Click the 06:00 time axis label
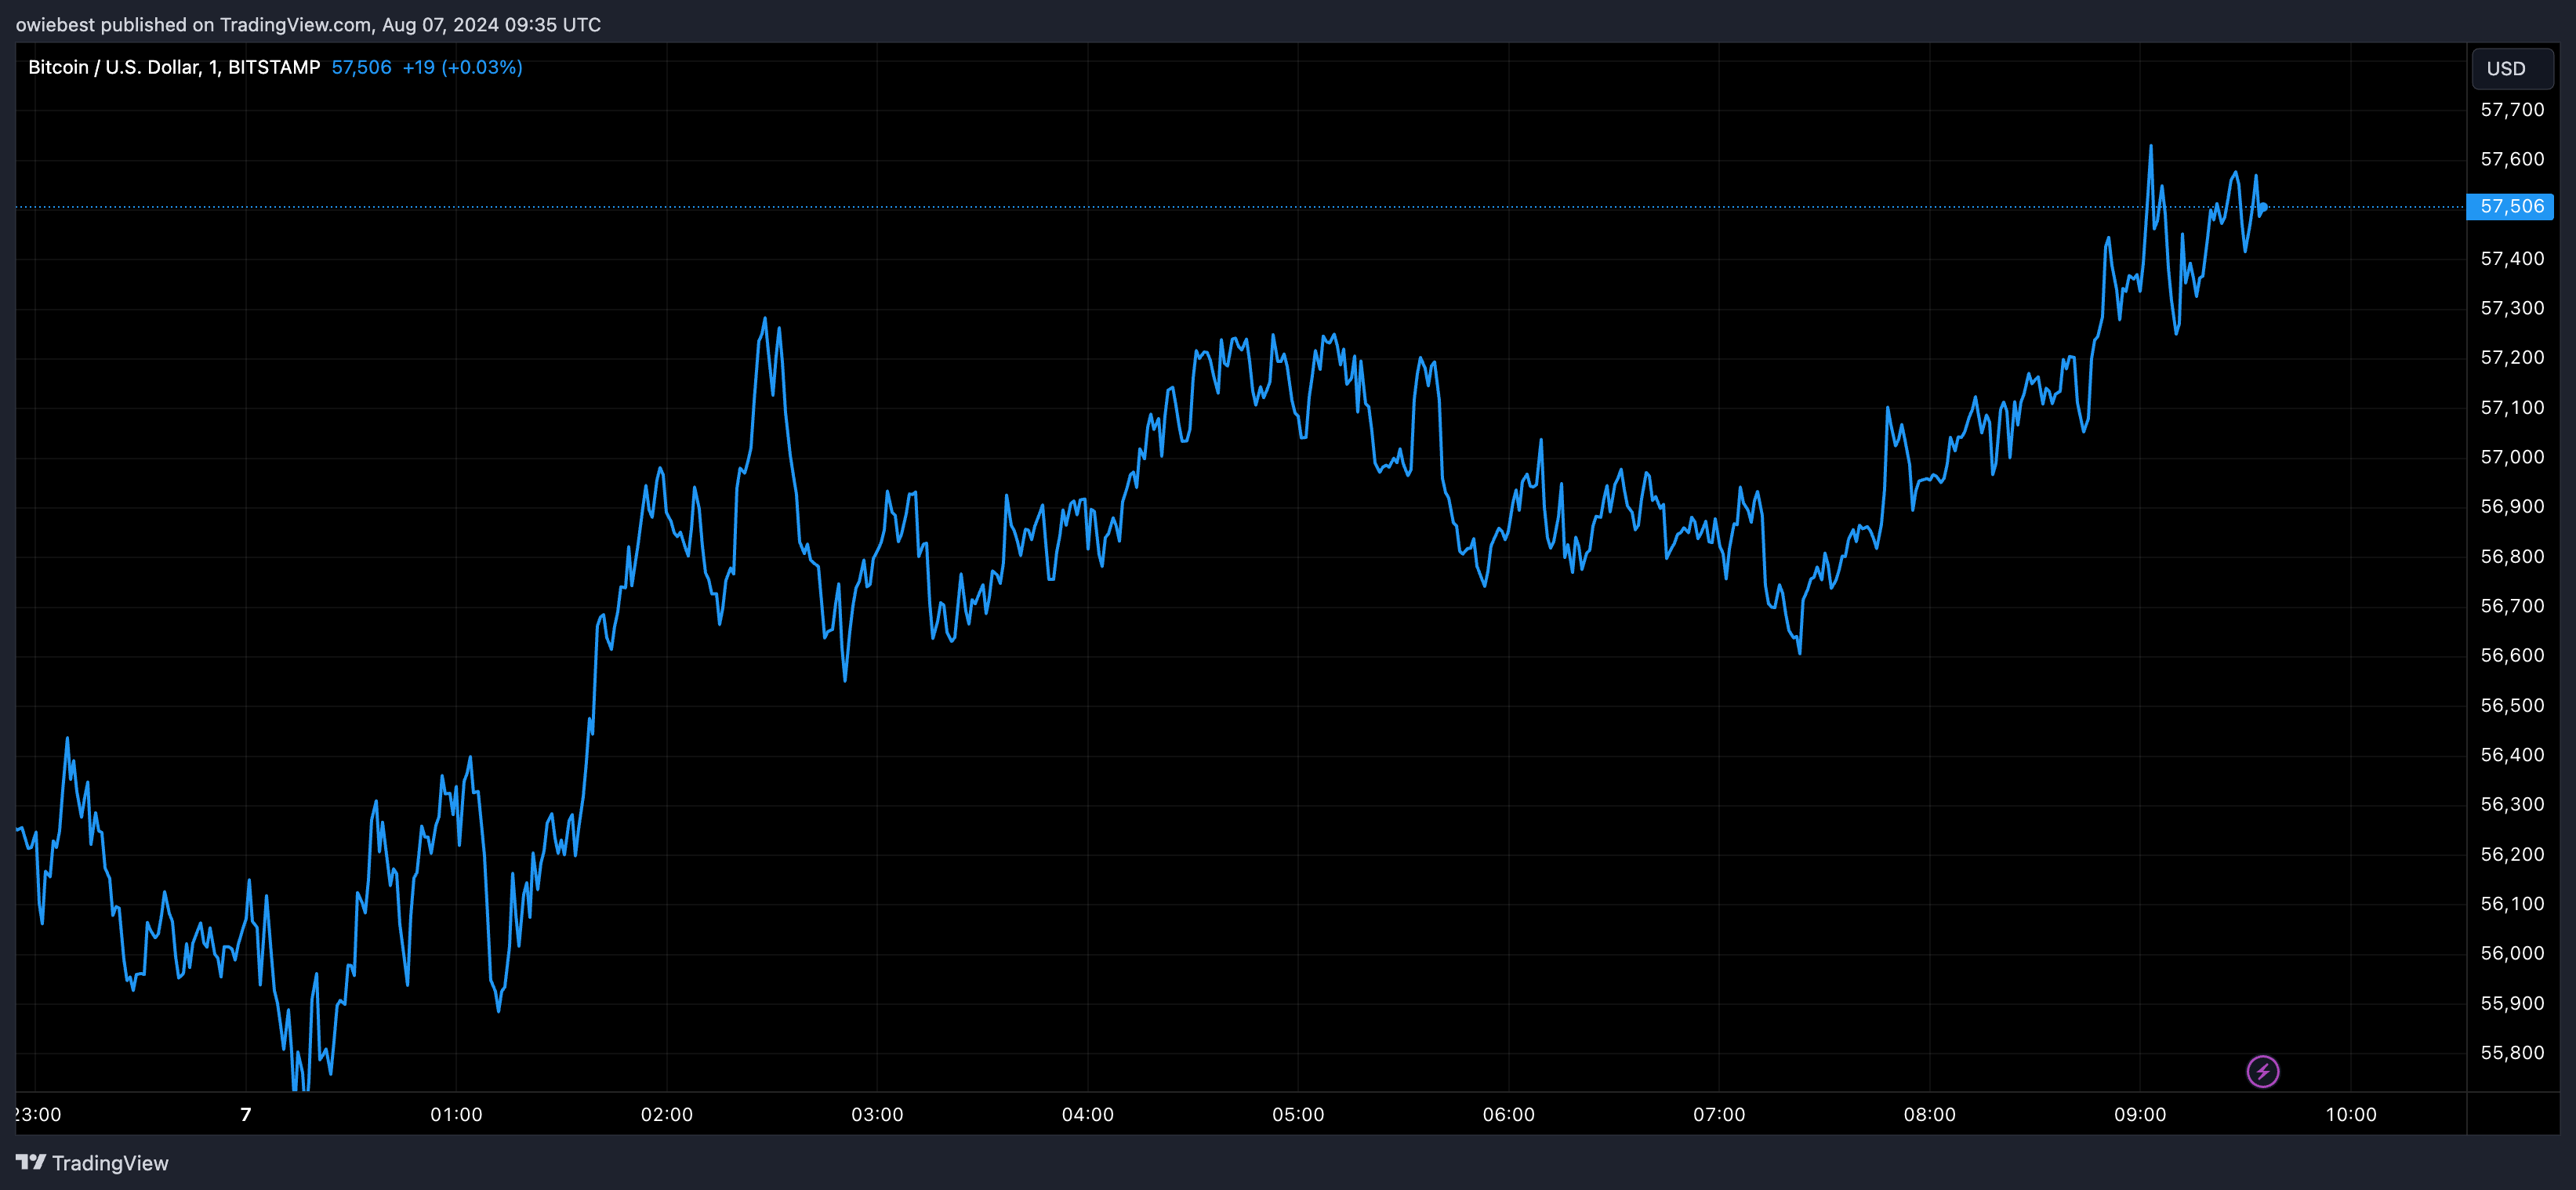The width and height of the screenshot is (2576, 1190). (x=1509, y=1115)
